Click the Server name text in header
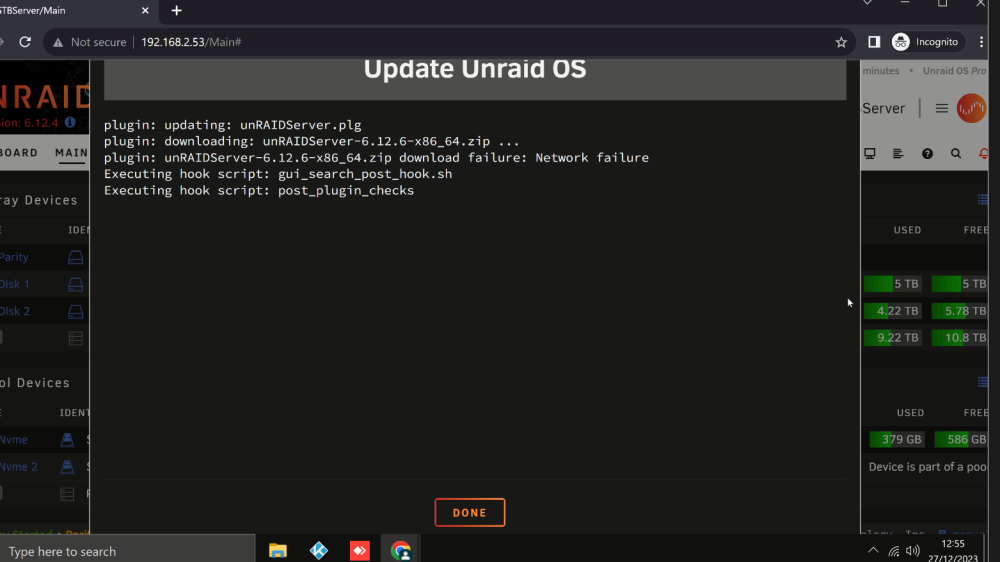This screenshot has width=1000, height=562. 883,108
